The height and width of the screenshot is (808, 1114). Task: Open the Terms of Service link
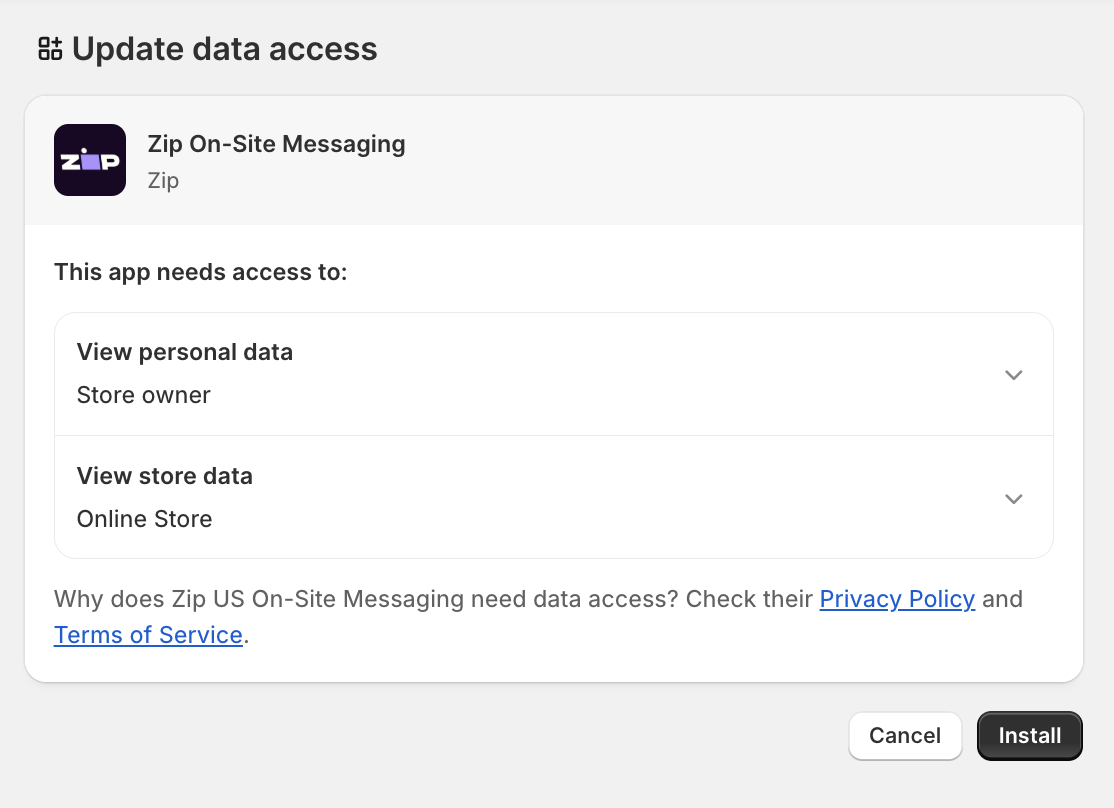(148, 635)
